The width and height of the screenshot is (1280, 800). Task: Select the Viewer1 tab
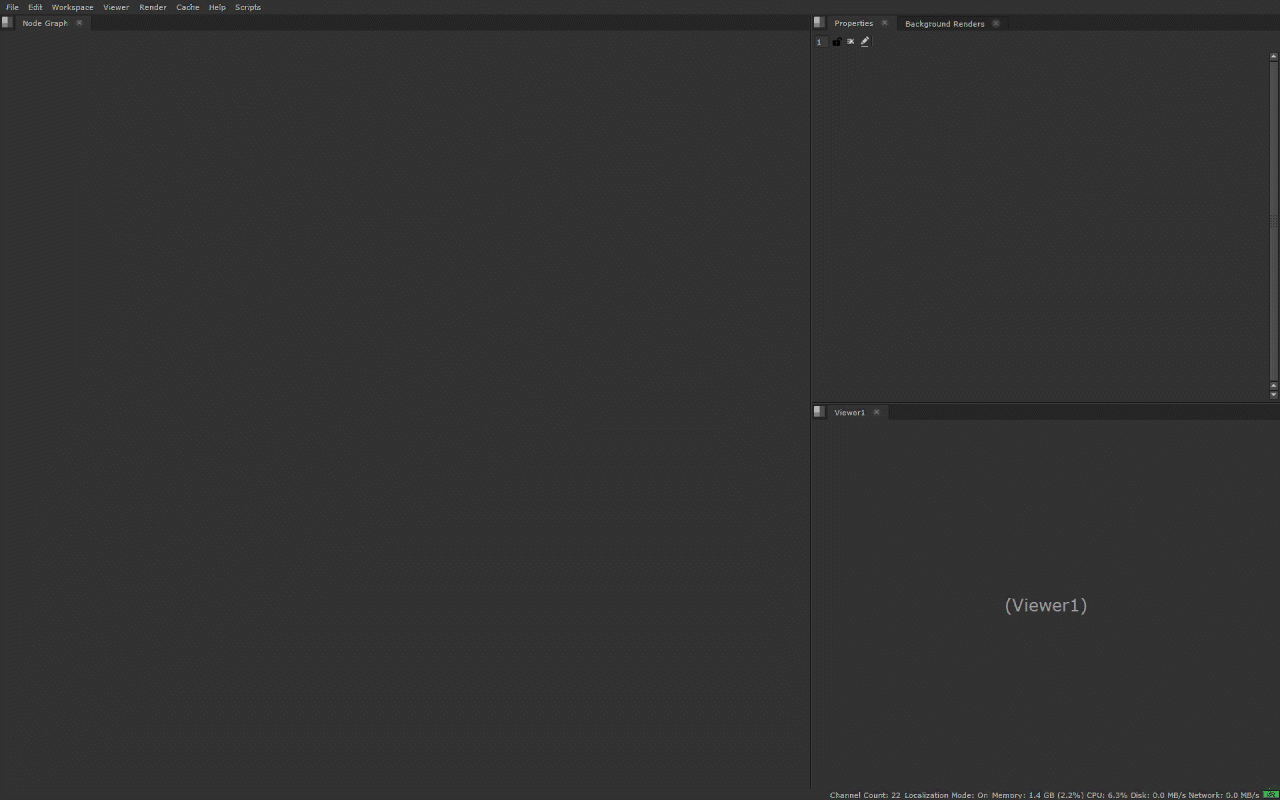click(x=850, y=412)
